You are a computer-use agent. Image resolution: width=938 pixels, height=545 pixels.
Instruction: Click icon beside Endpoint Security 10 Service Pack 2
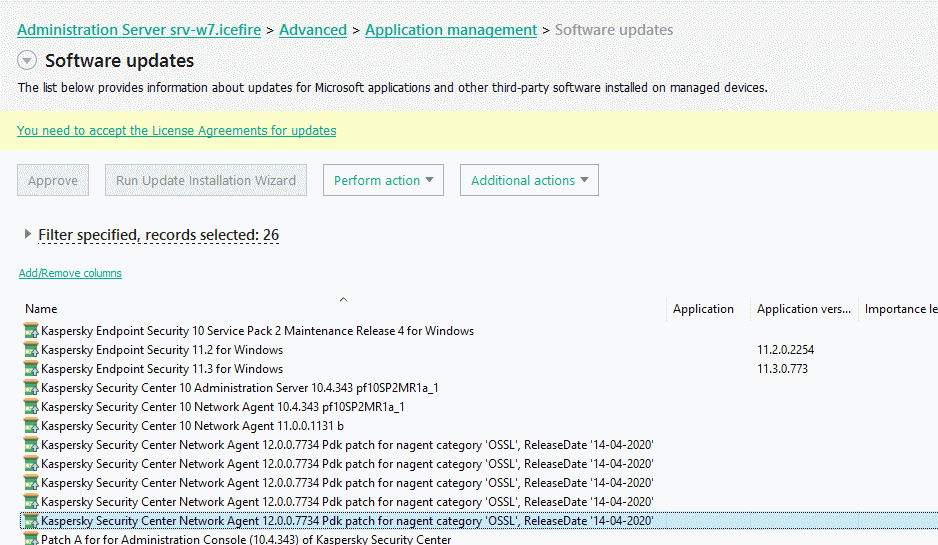click(31, 331)
